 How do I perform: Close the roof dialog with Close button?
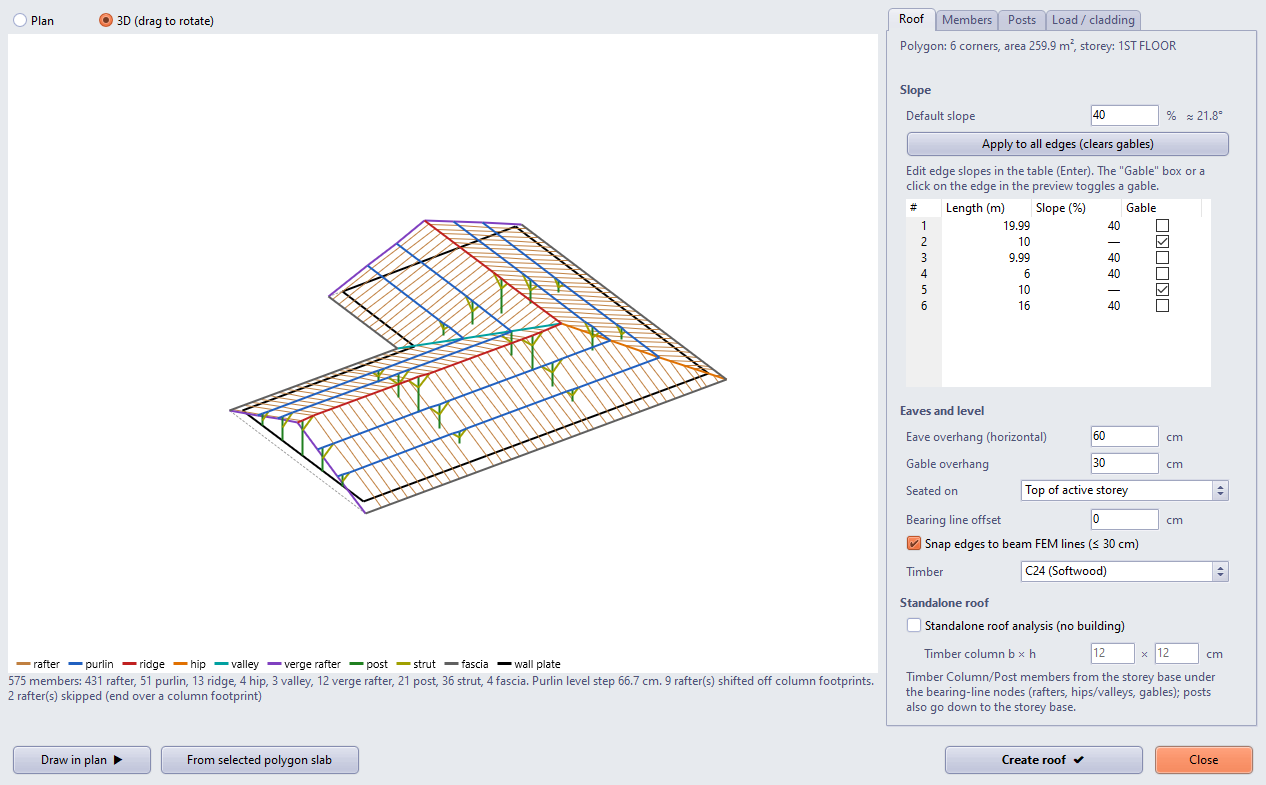(x=1204, y=760)
